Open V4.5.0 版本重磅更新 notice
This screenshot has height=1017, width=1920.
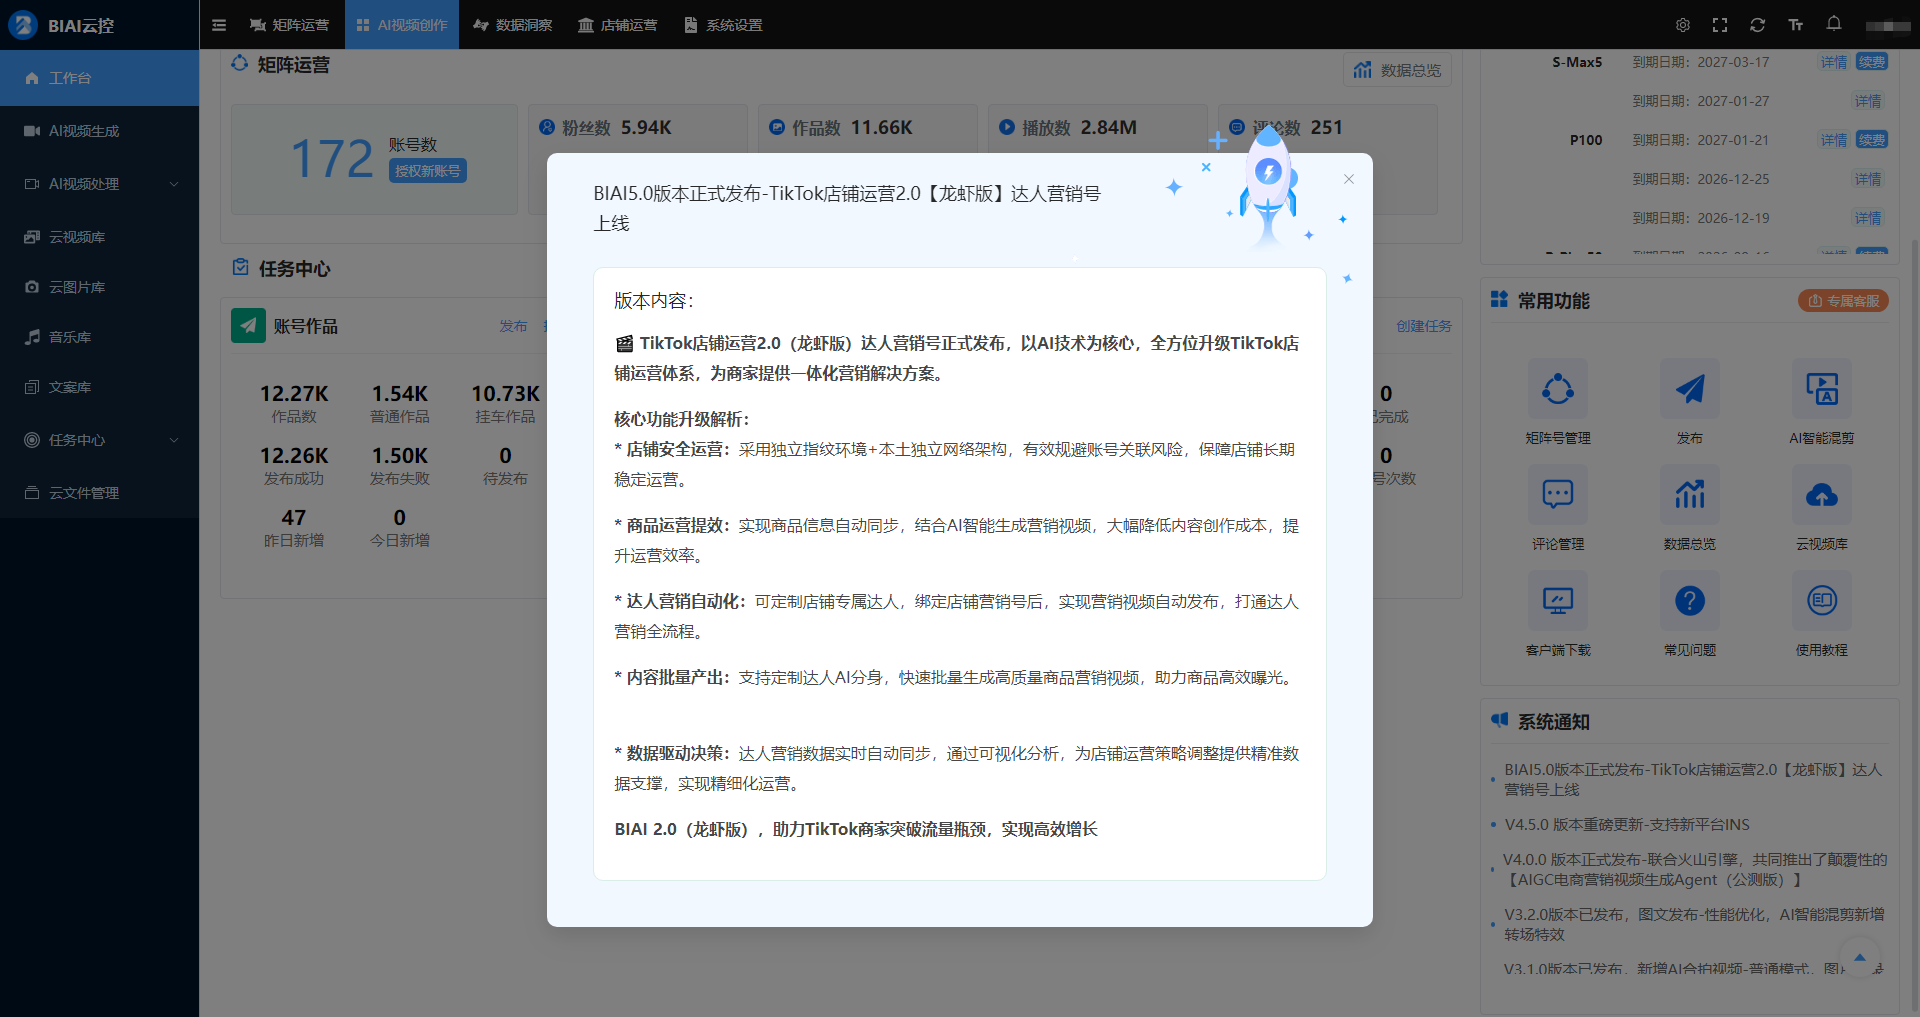(x=1627, y=825)
